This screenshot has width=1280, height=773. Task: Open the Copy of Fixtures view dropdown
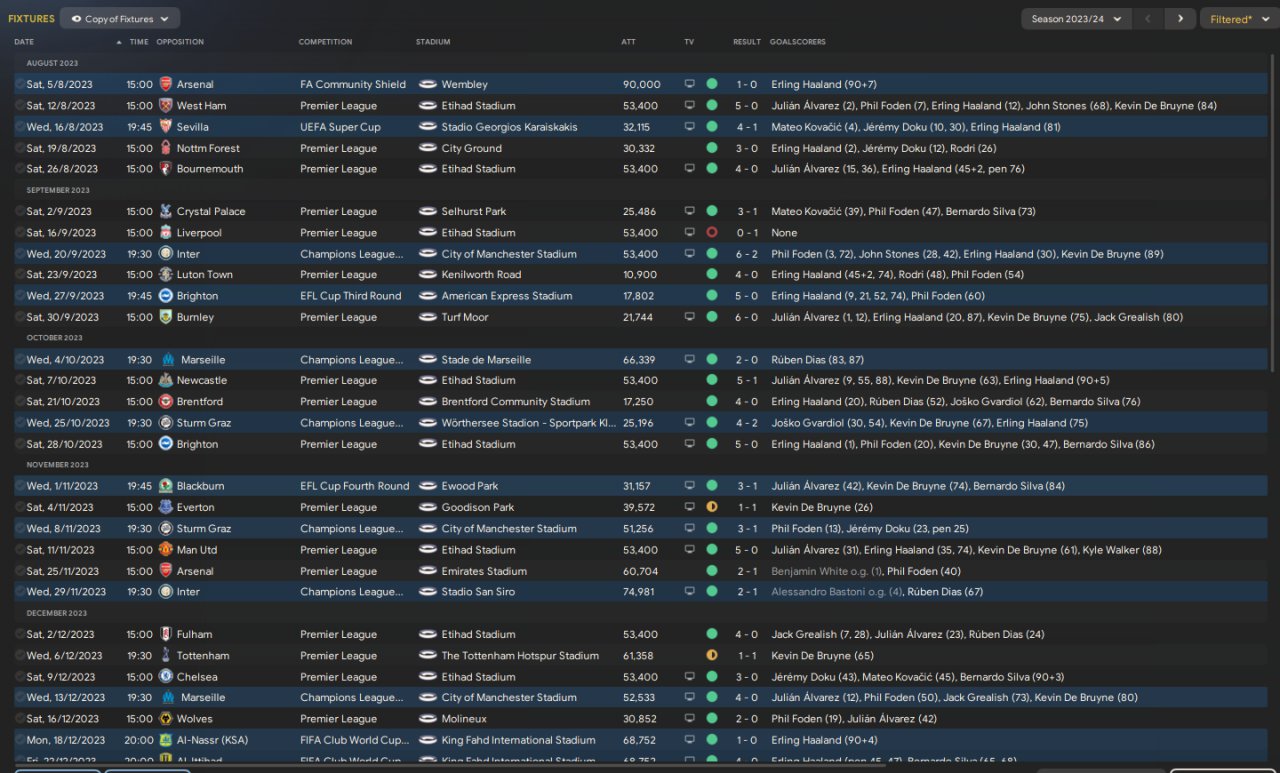coord(120,19)
